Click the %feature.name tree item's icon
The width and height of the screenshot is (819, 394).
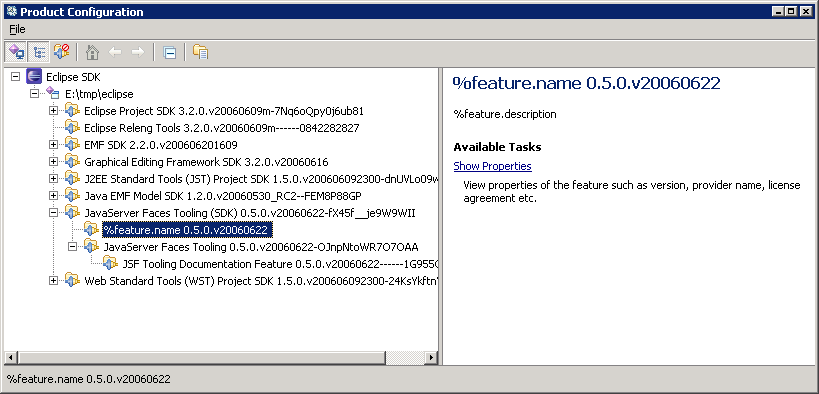click(x=91, y=229)
